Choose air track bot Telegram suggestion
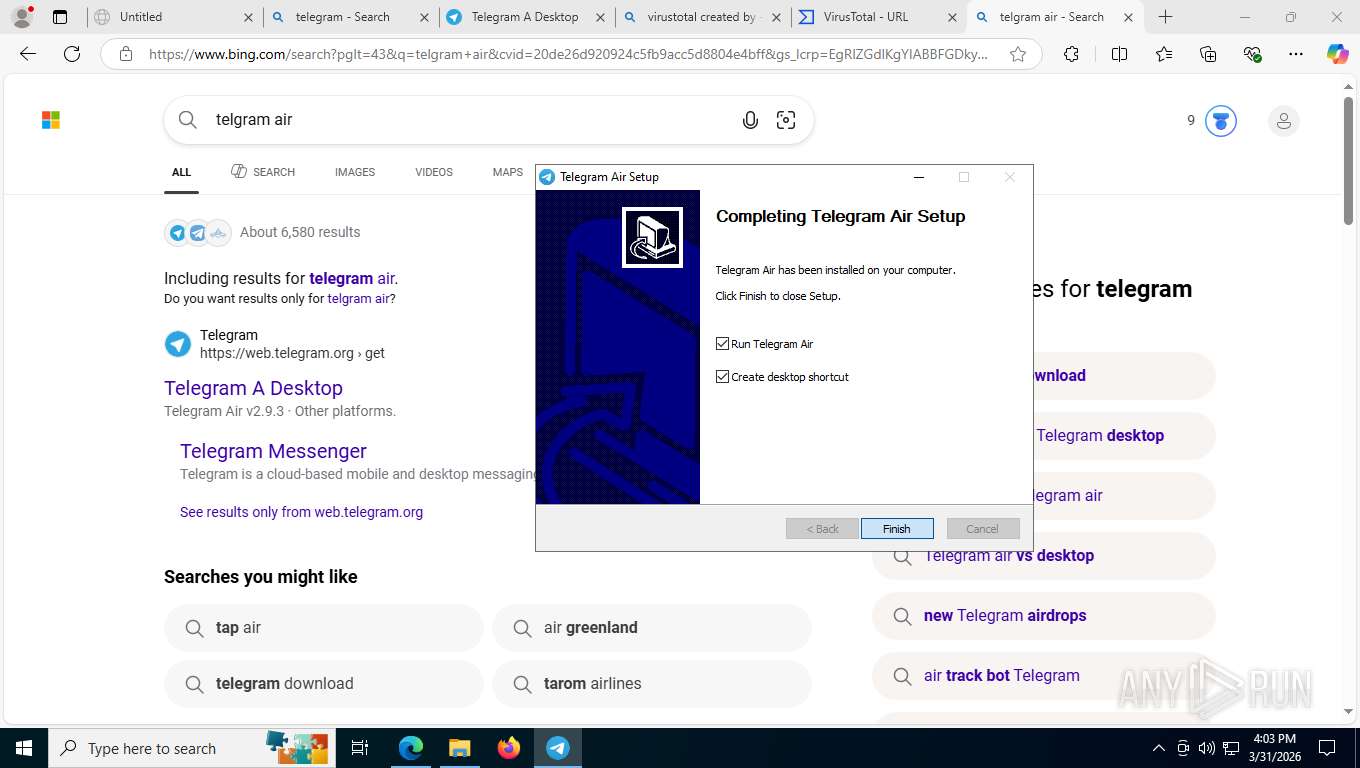Image resolution: width=1360 pixels, height=768 pixels. 1043,676
